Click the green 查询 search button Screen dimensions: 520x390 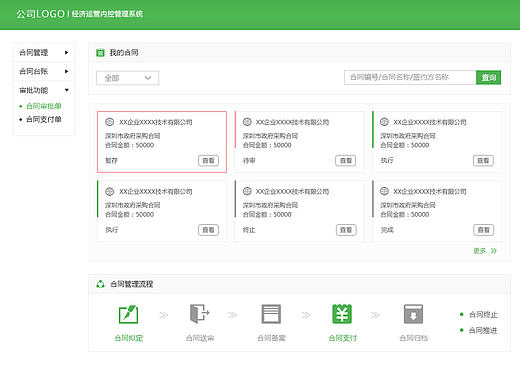click(x=488, y=78)
